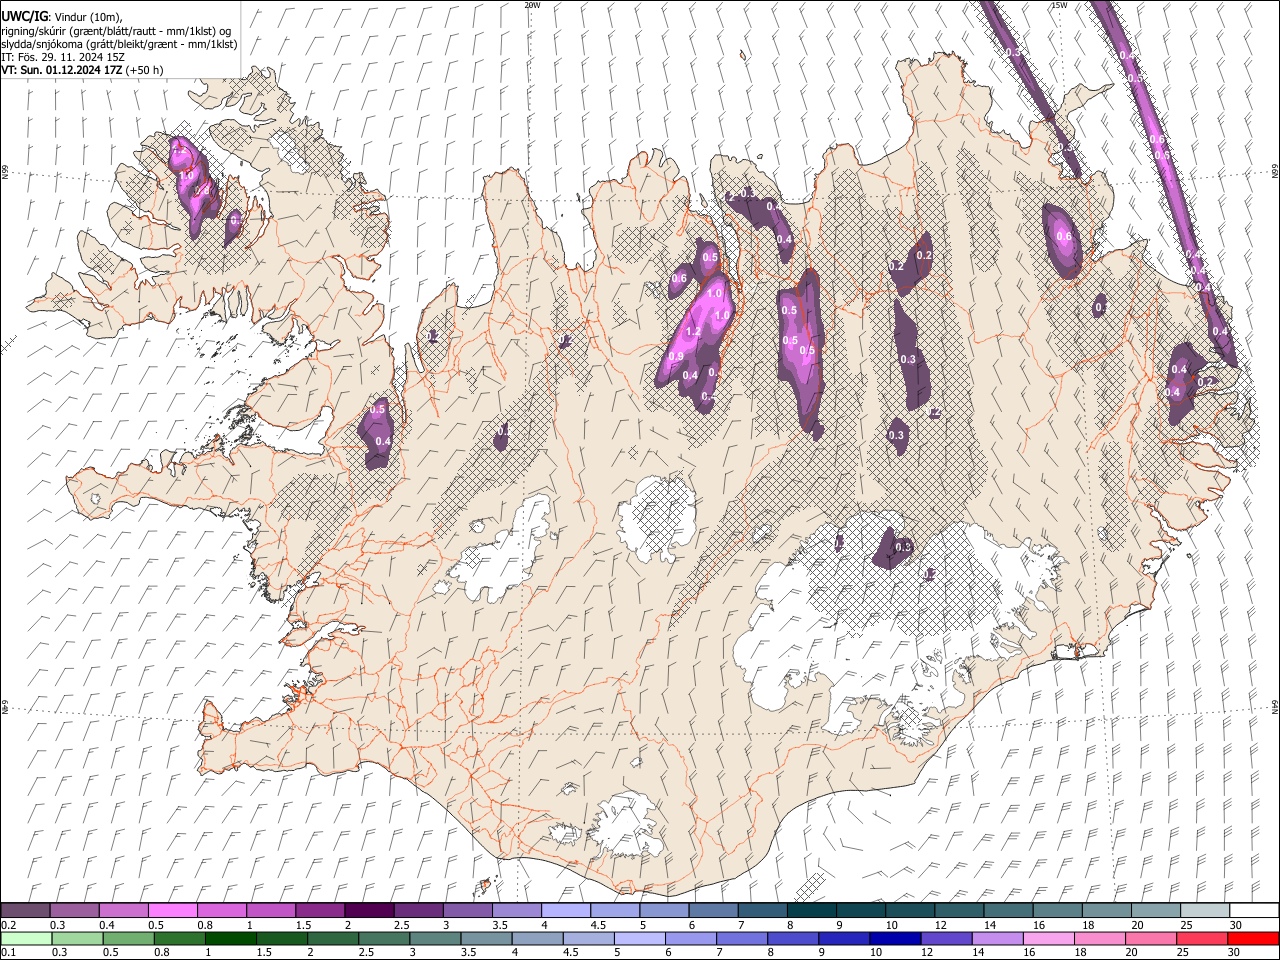
Task: Click the "64N" latitude label on right edge
Action: point(1275,706)
